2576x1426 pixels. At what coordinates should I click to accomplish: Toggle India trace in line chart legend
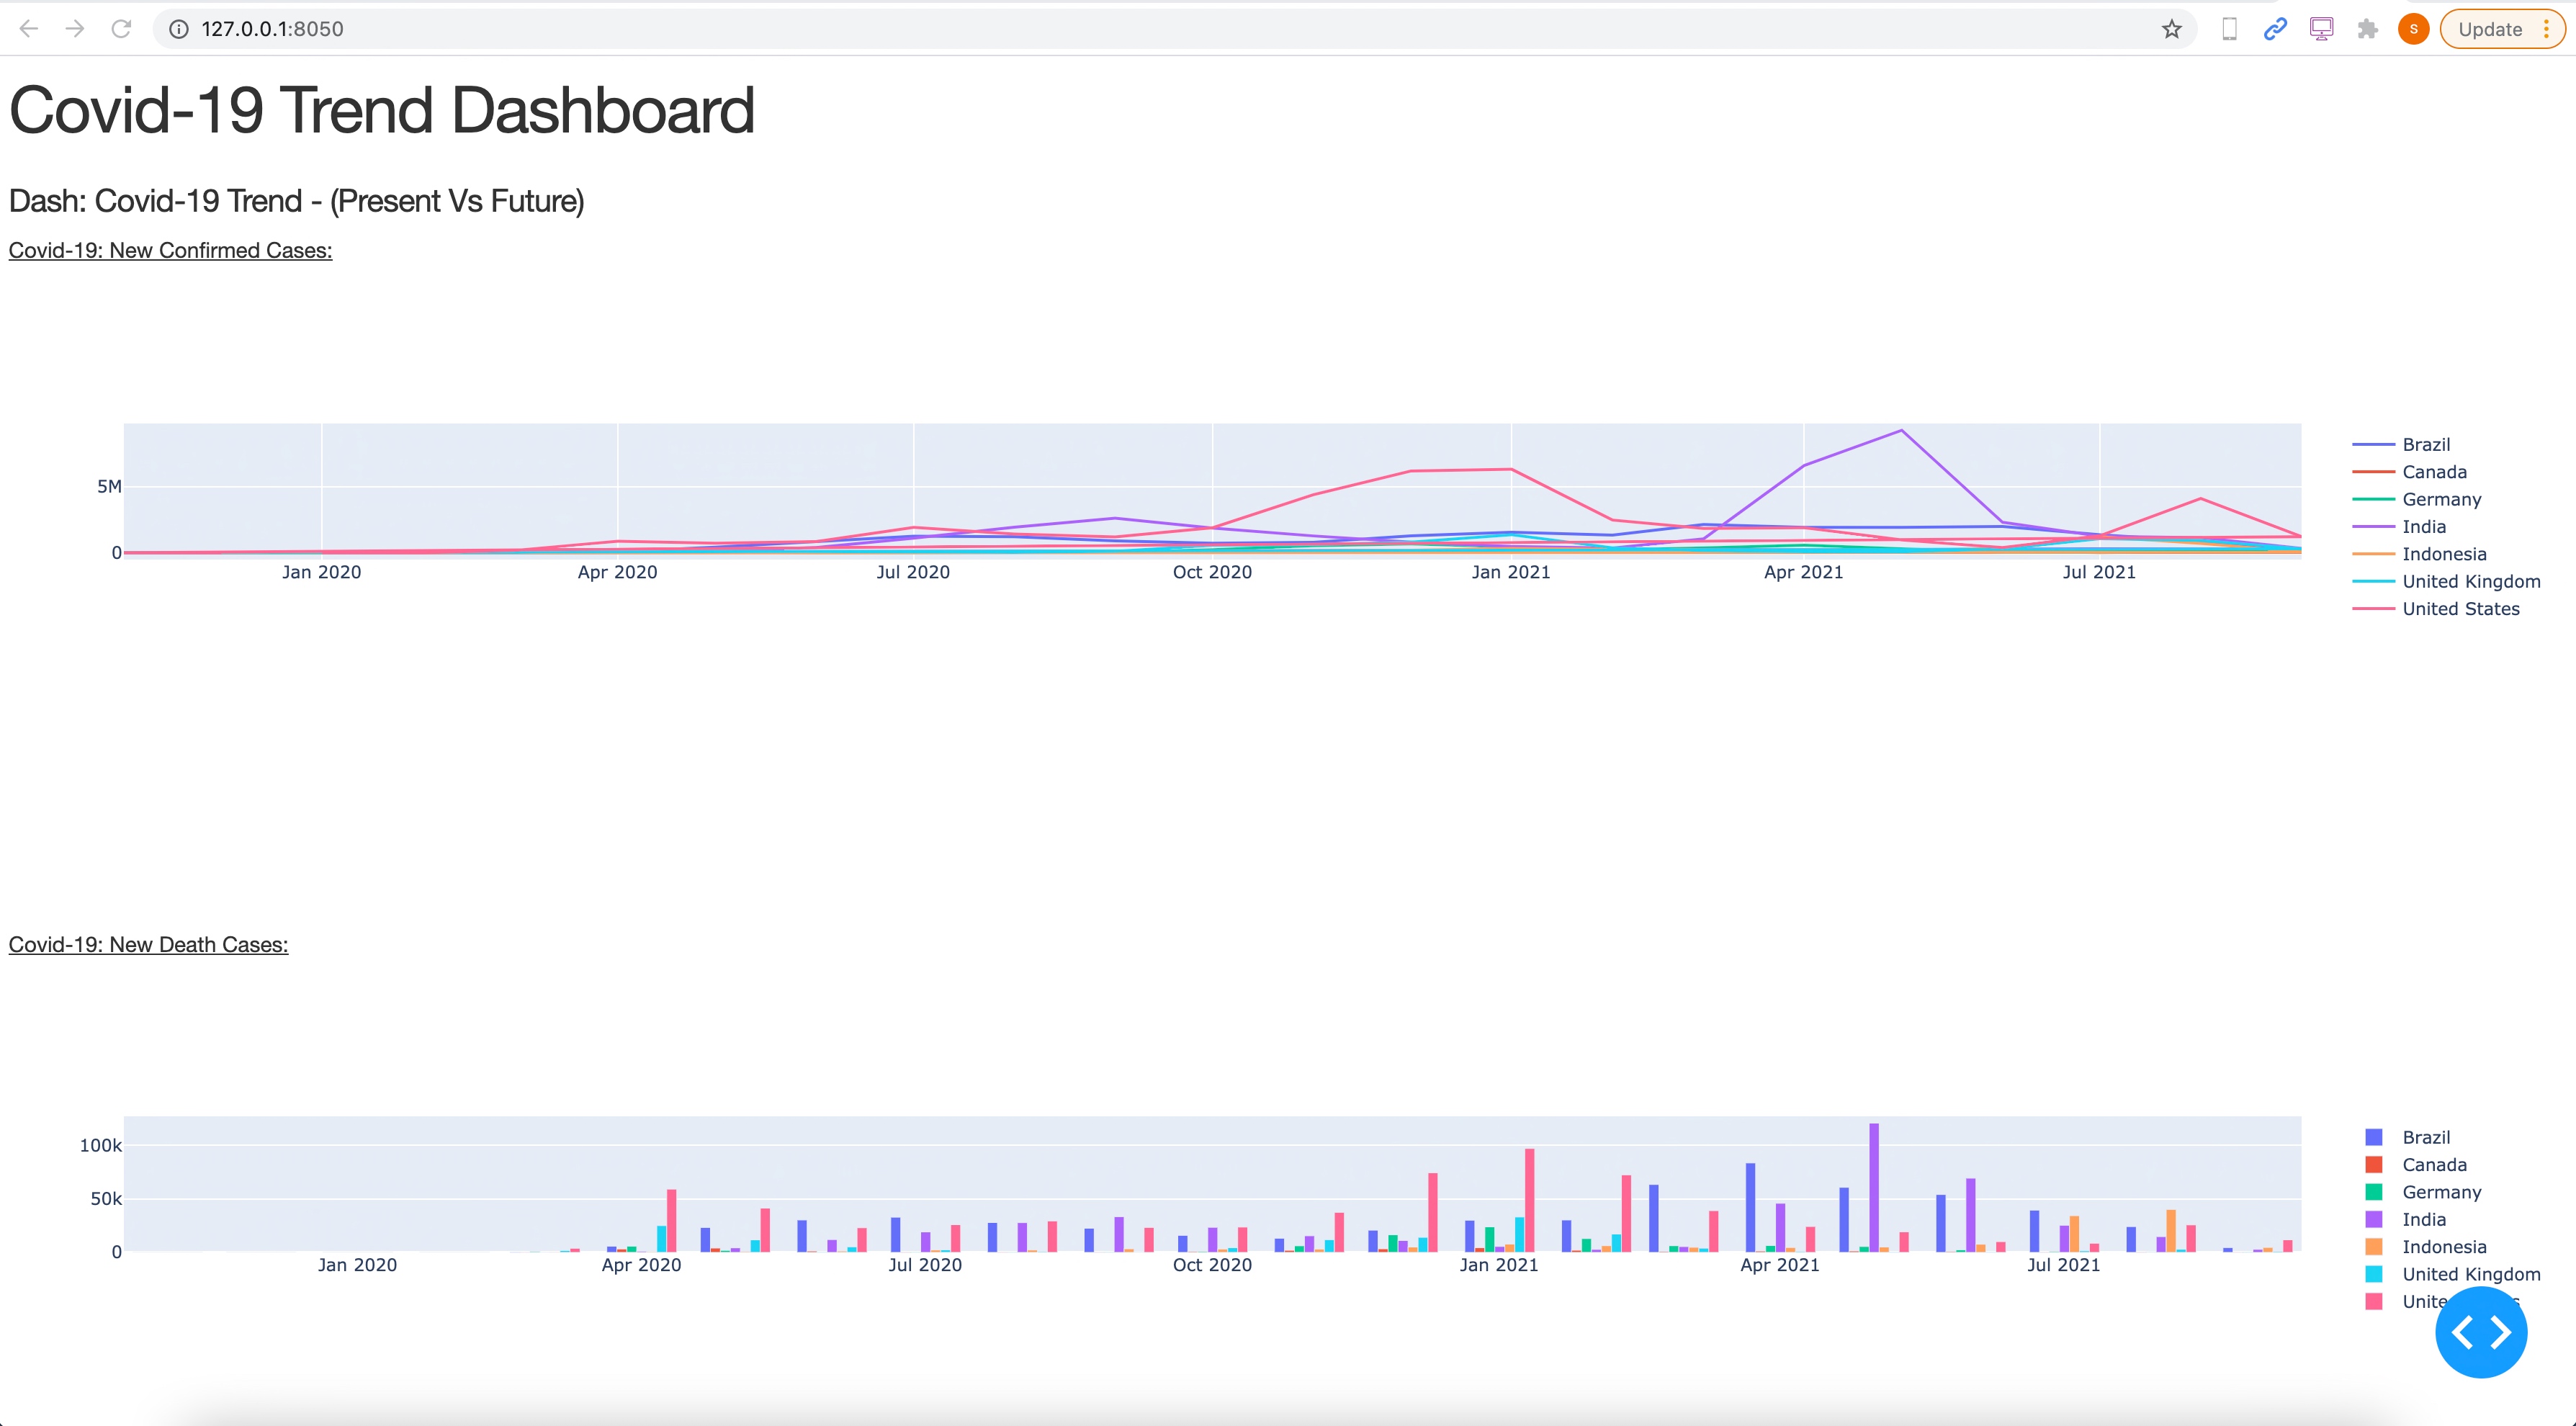[x=2423, y=527]
